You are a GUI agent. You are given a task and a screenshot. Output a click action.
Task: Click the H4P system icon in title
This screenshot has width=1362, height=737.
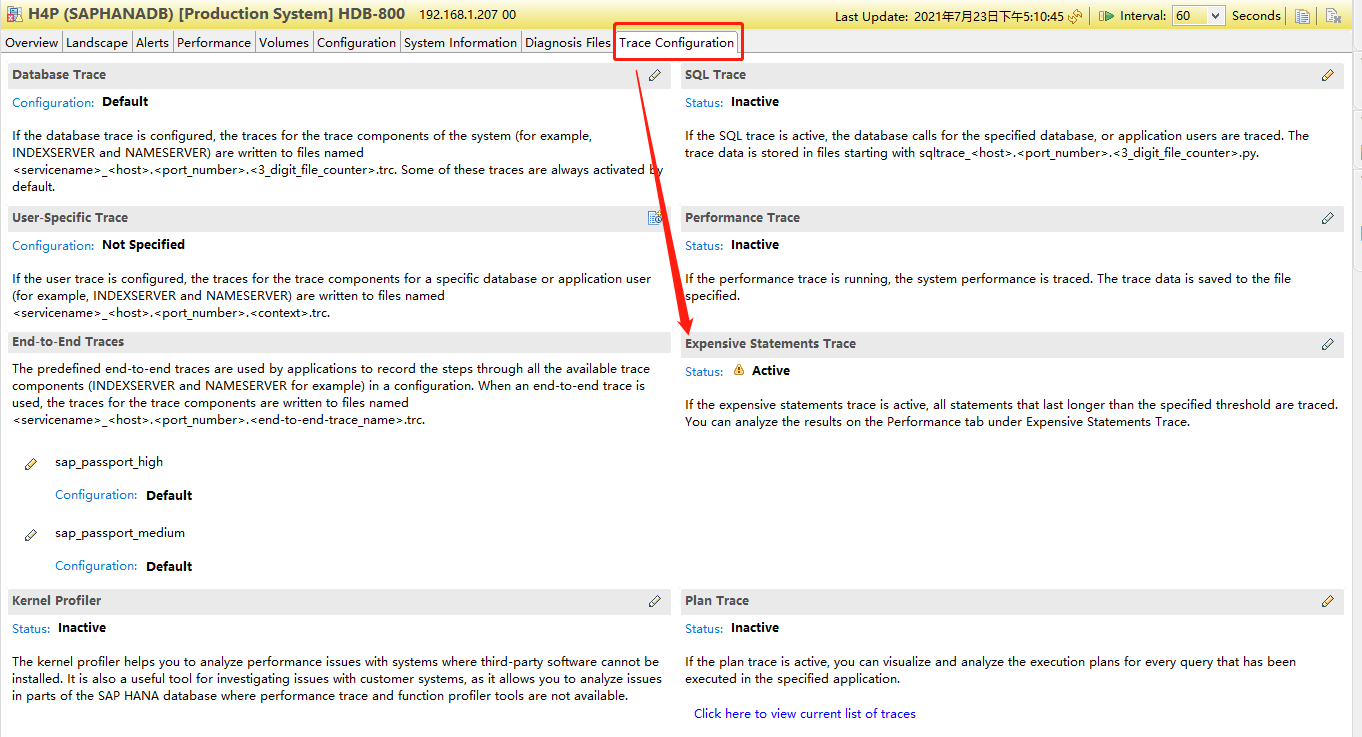[x=14, y=15]
